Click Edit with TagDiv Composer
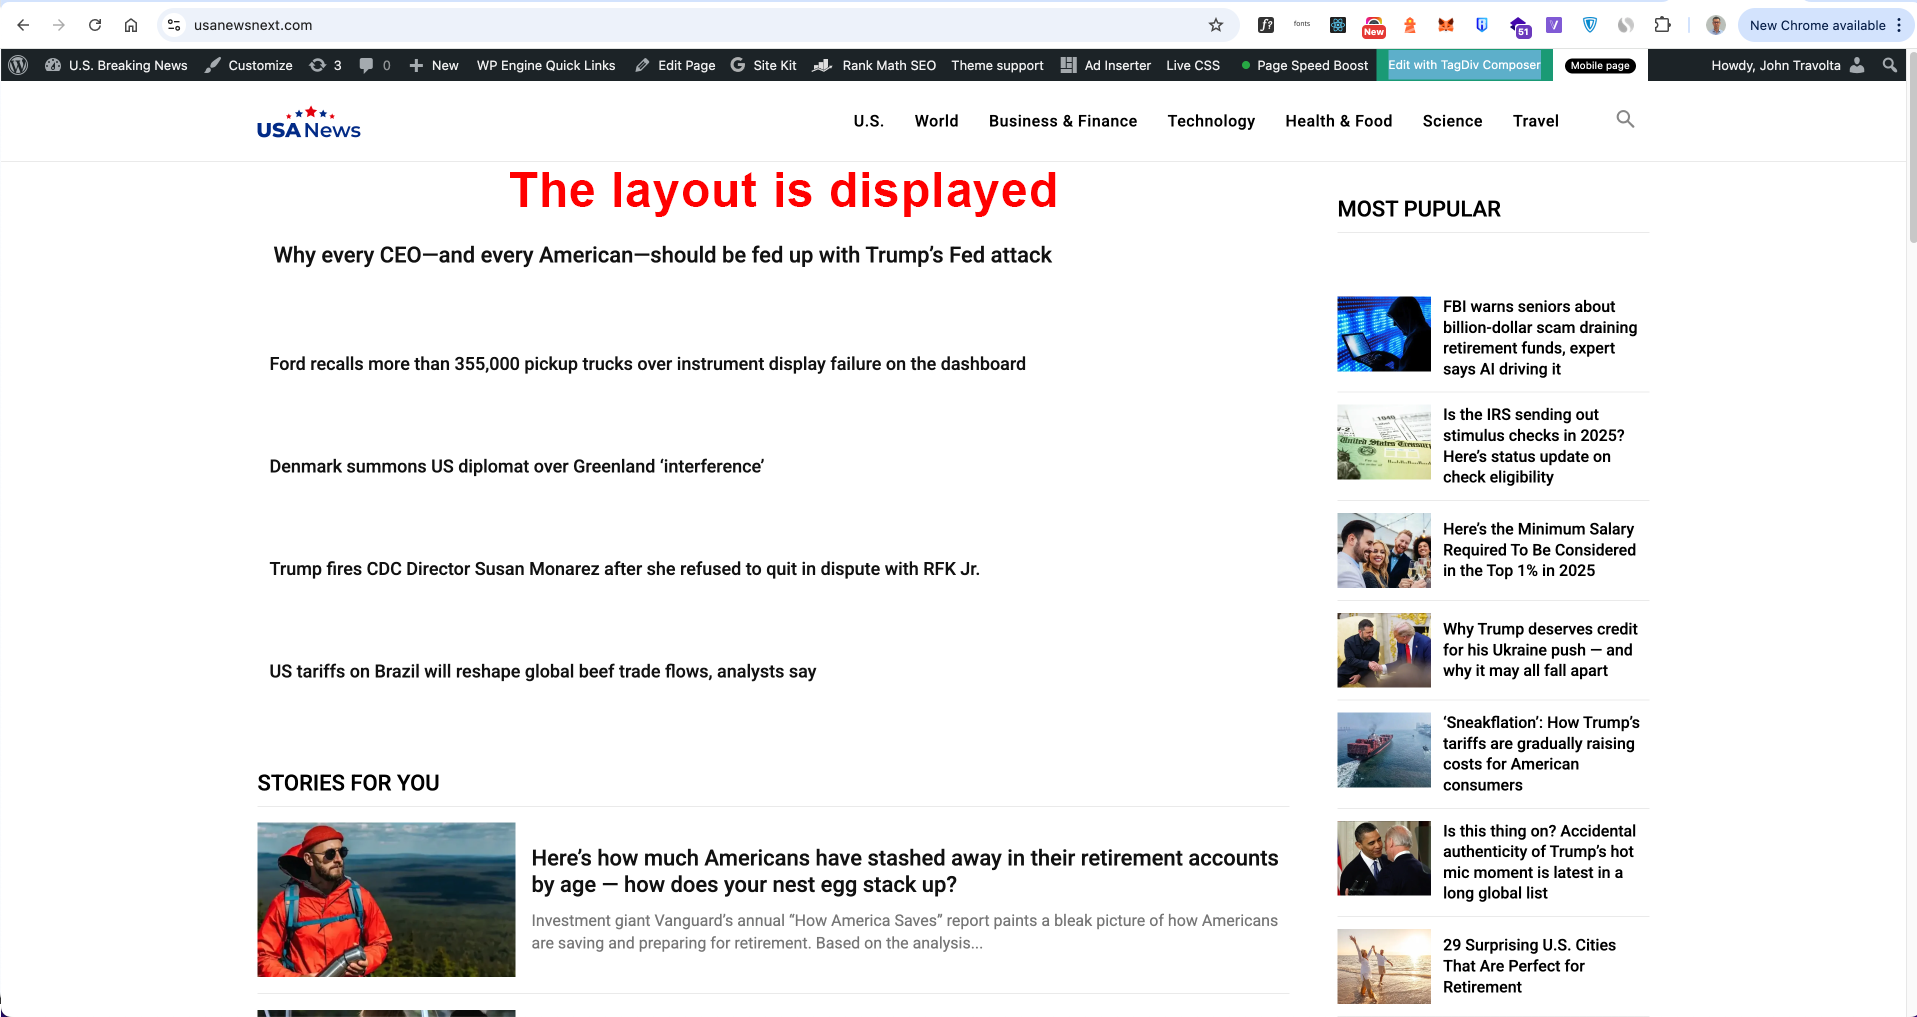This screenshot has height=1017, width=1917. pos(1464,65)
